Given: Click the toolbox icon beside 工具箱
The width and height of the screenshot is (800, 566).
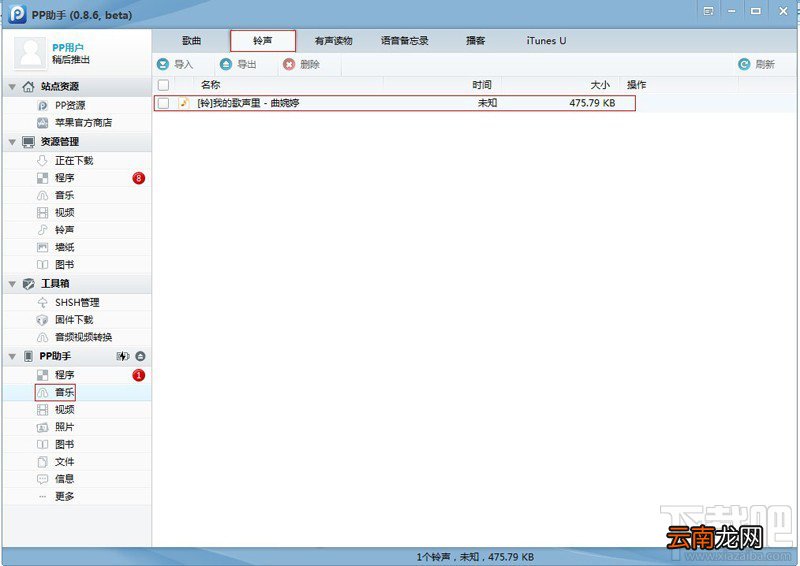Looking at the screenshot, I should [x=29, y=284].
